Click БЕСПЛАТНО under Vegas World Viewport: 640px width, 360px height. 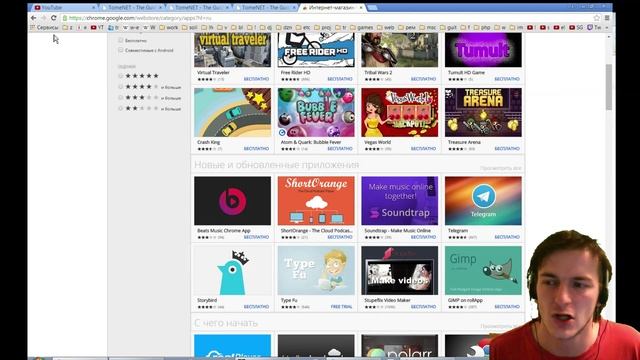(x=423, y=149)
